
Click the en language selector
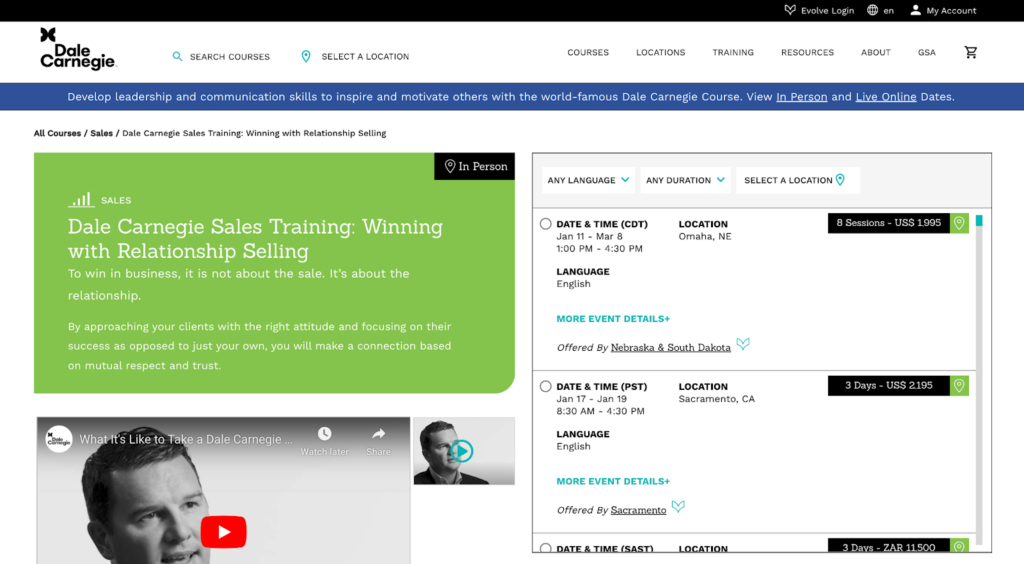[x=888, y=10]
